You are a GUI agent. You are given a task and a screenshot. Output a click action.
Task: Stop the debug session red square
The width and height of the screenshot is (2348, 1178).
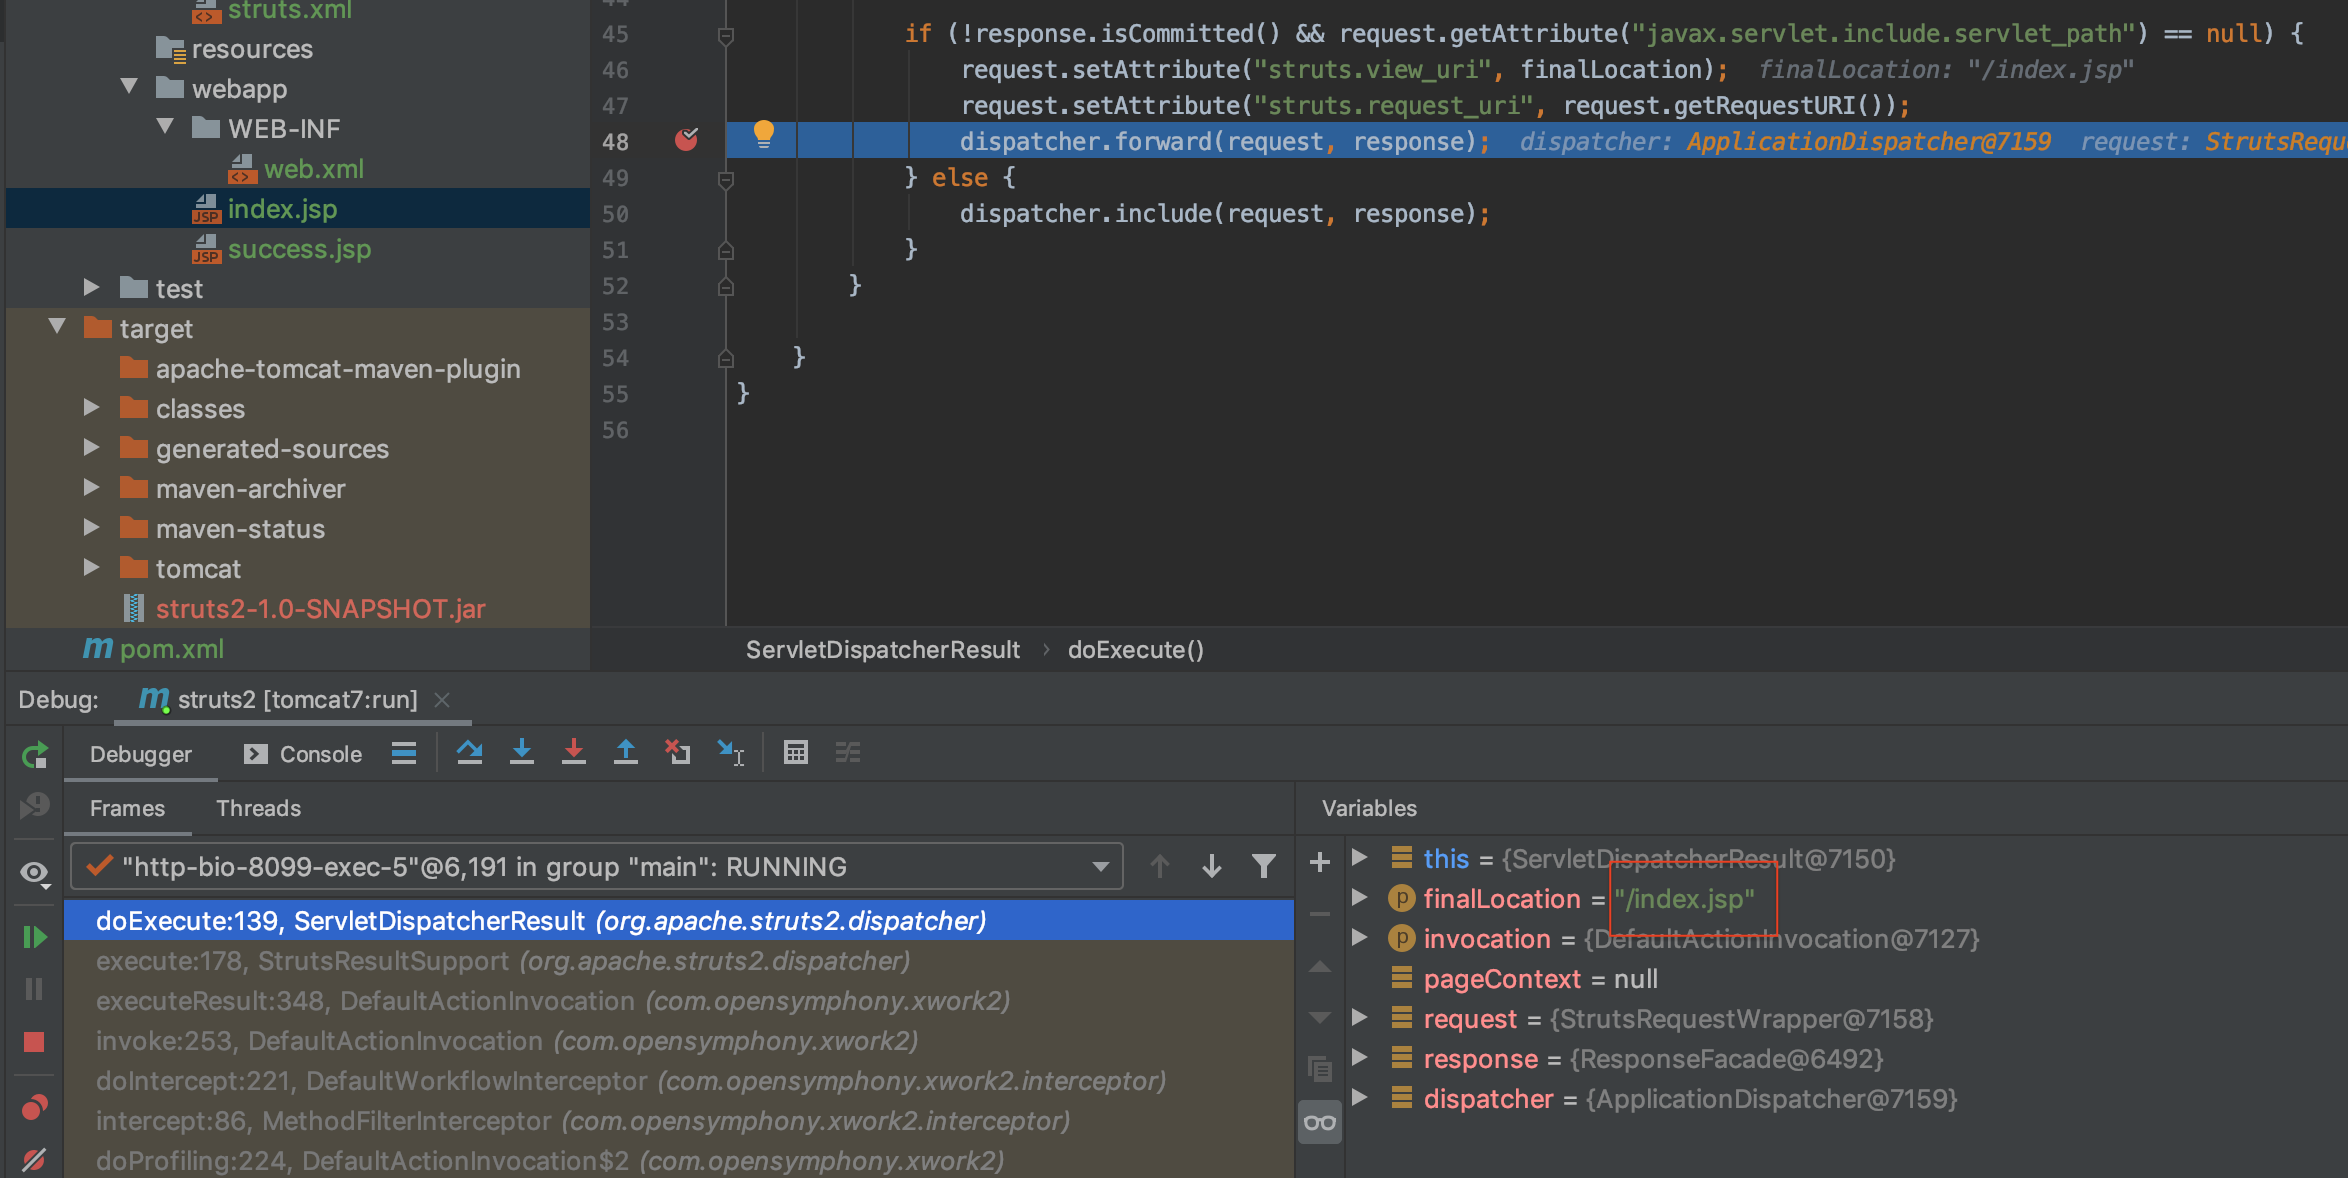pyautogui.click(x=35, y=1042)
